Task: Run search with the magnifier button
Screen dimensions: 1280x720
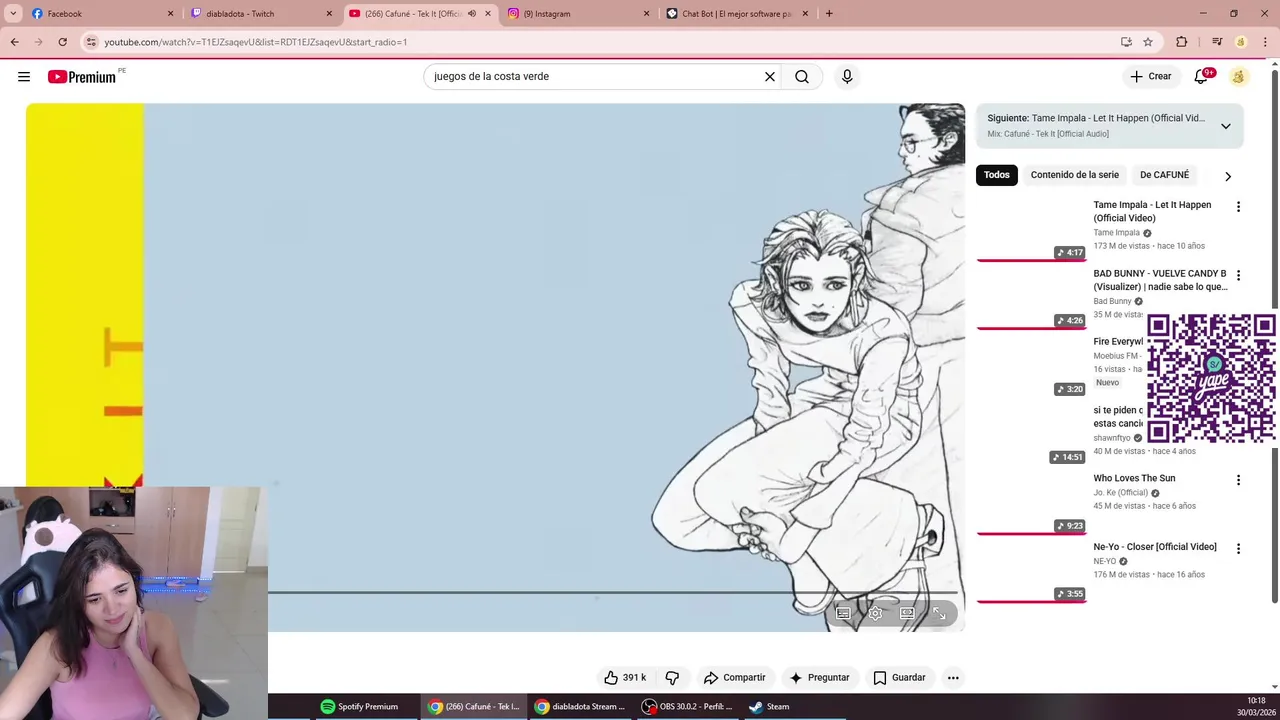Action: click(x=802, y=77)
